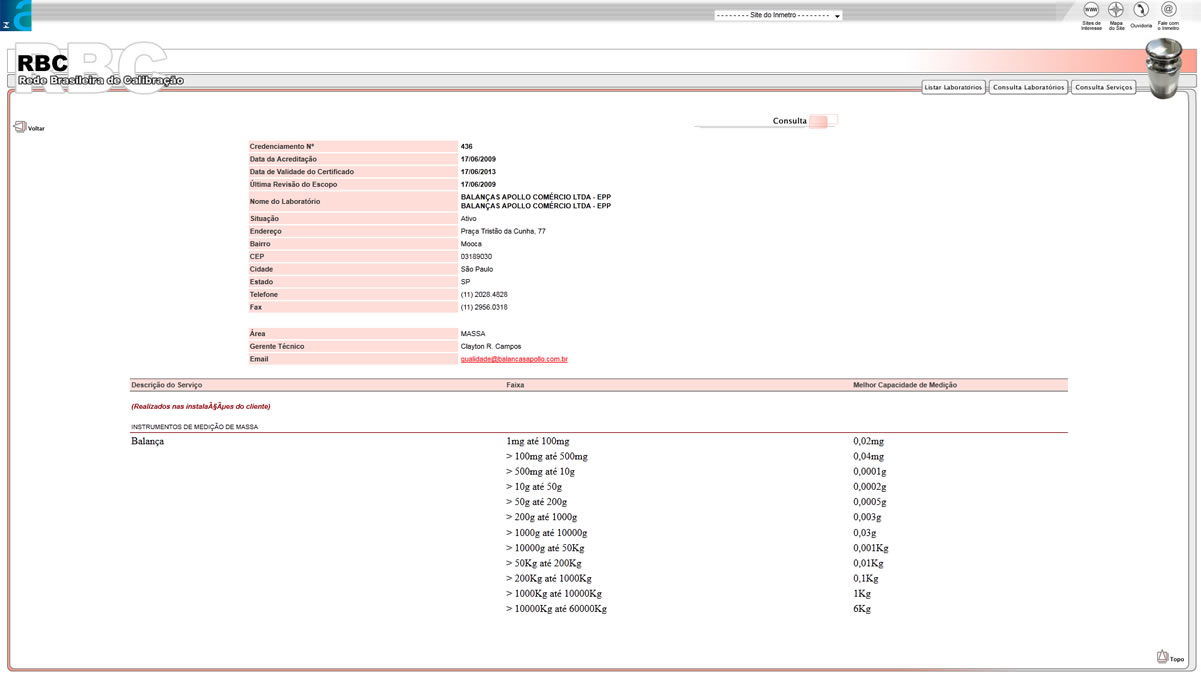Click the Voltar back icon
Image resolution: width=1201 pixels, height=676 pixels.
19,127
